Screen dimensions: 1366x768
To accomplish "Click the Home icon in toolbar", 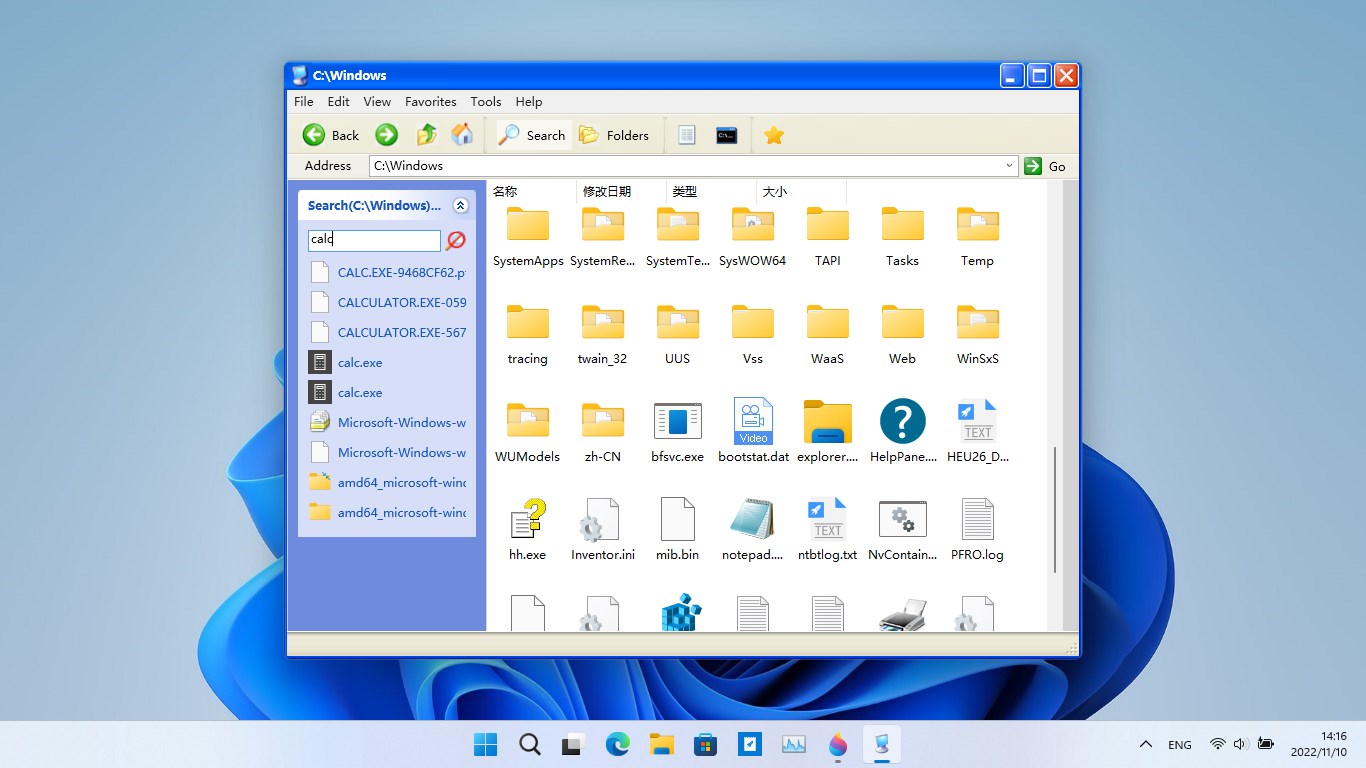I will [x=462, y=135].
